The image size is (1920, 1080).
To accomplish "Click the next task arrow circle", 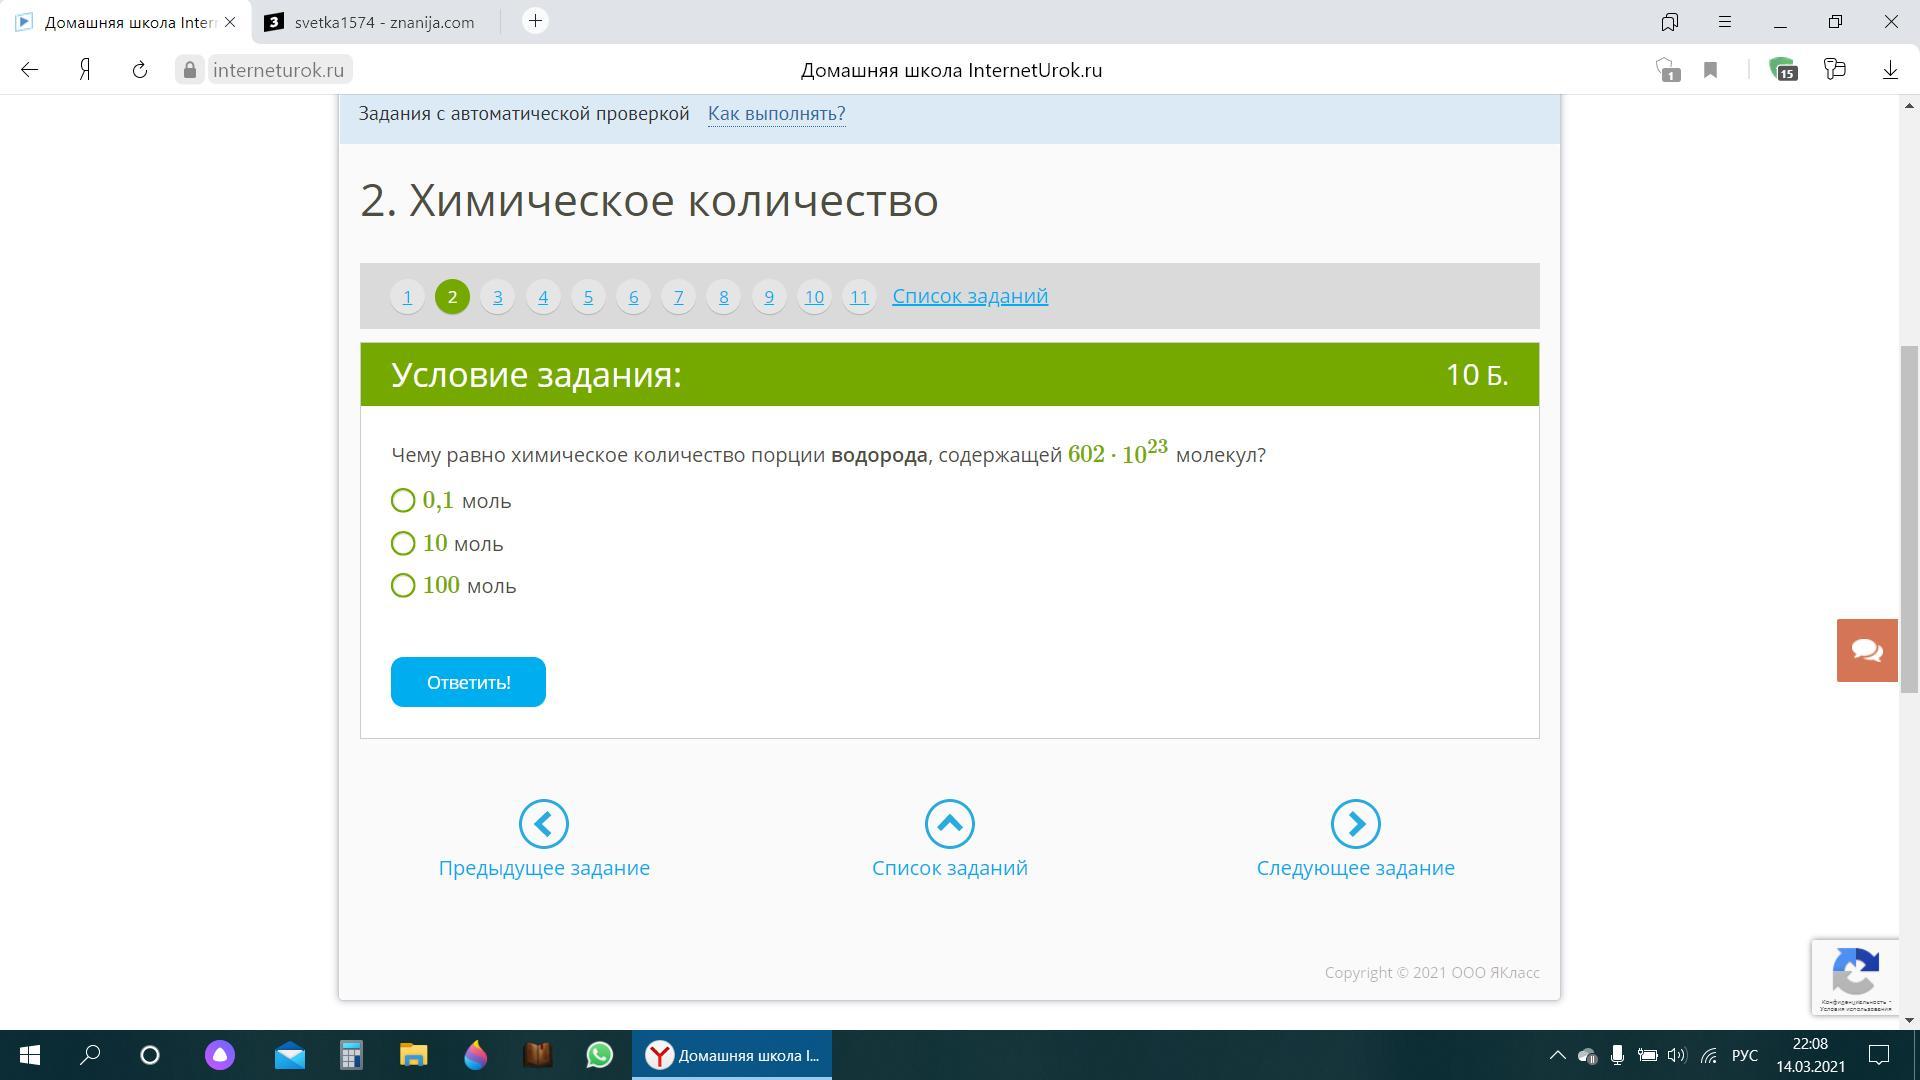I will (x=1355, y=824).
